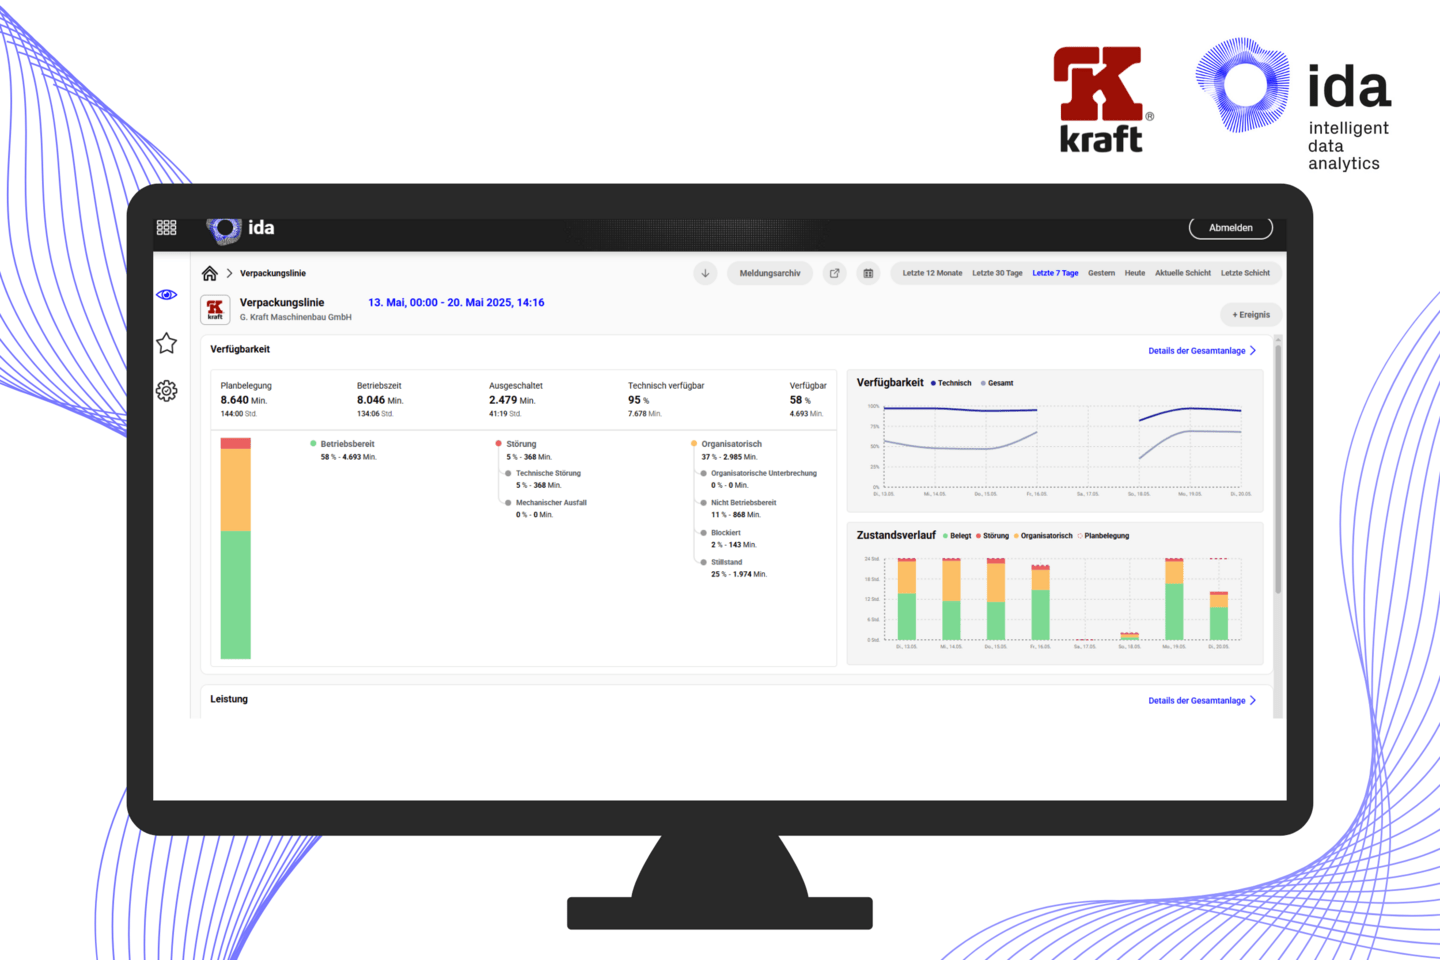Switch to the Aktuelle Schicht range

(x=1182, y=273)
